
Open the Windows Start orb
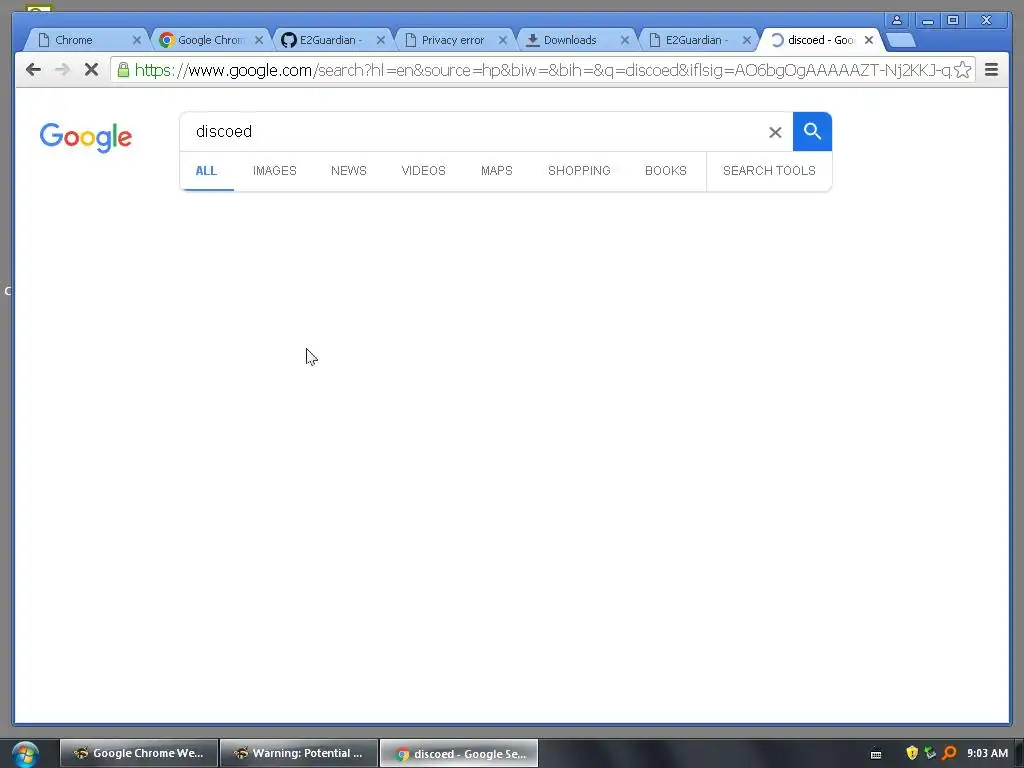25,754
